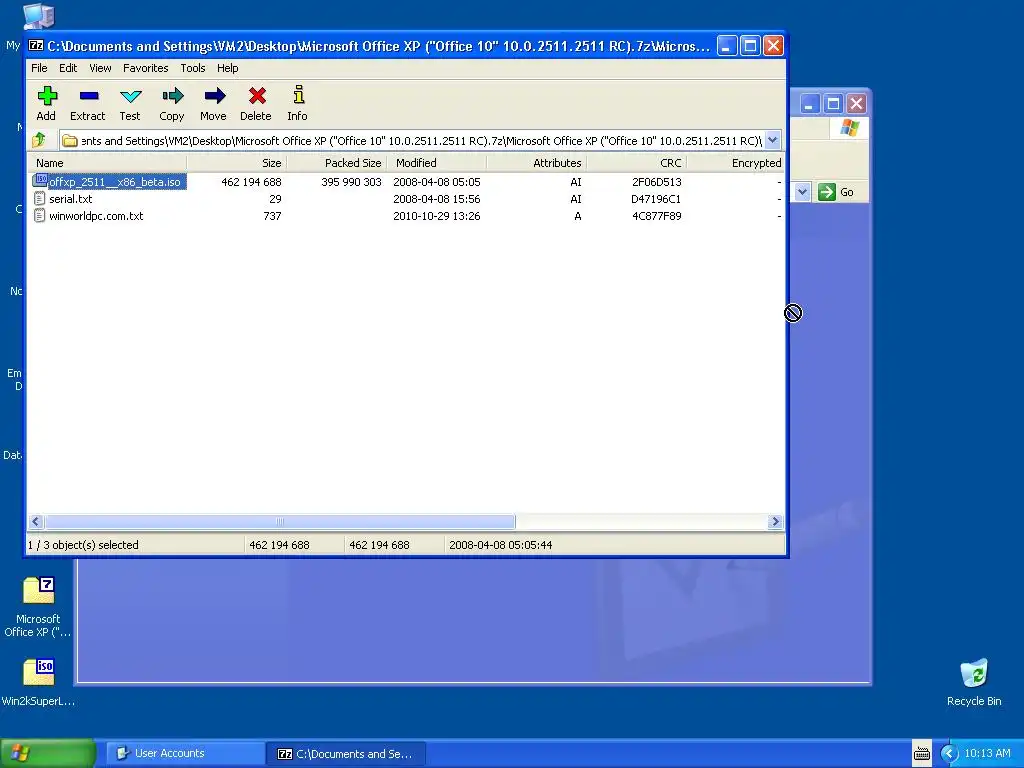Click status bar text '1 / 3 object(s) selected'

coord(83,545)
